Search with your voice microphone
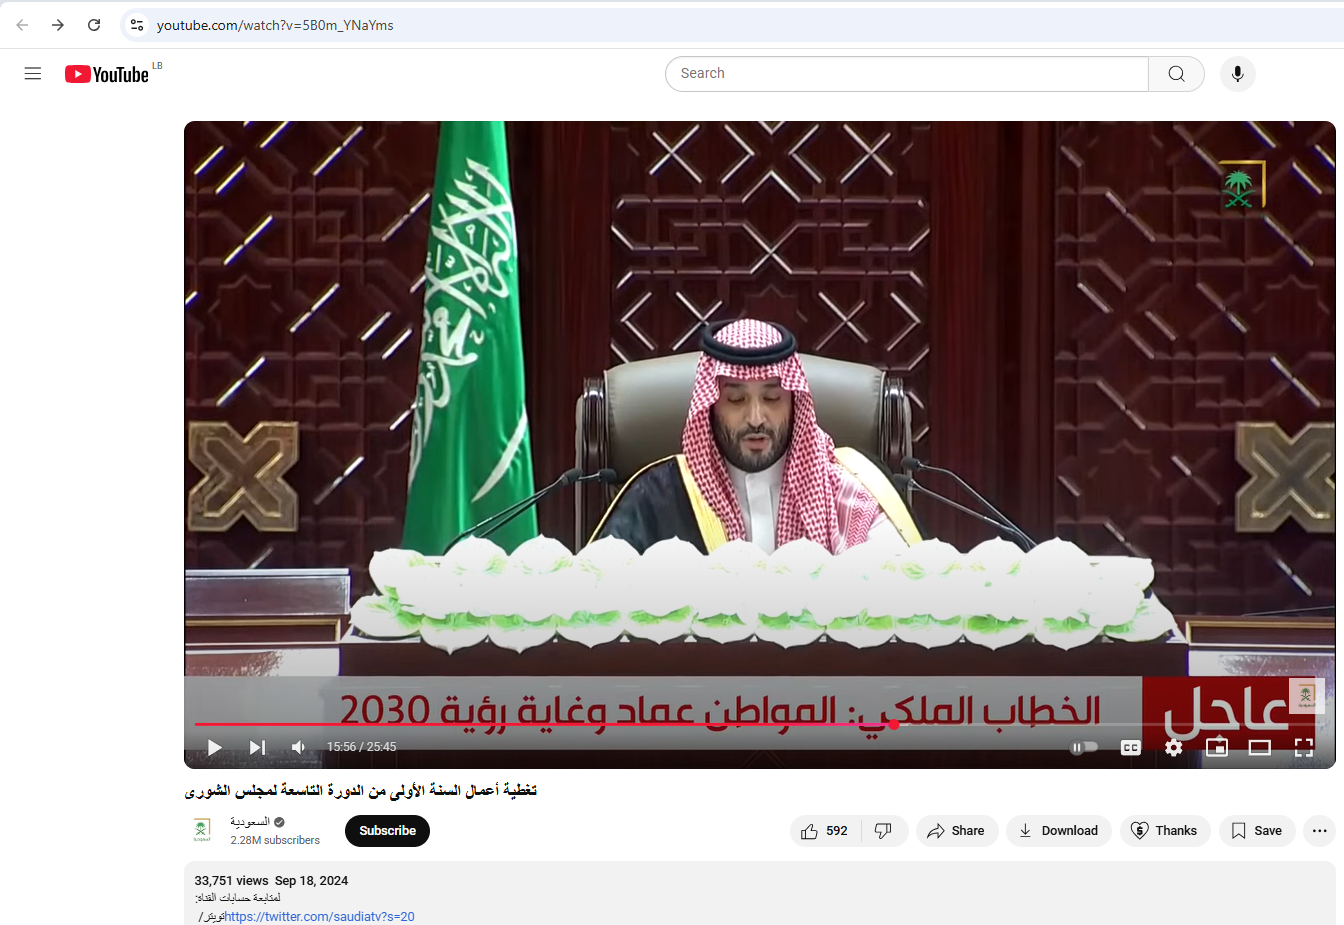The image size is (1344, 925). (x=1237, y=74)
